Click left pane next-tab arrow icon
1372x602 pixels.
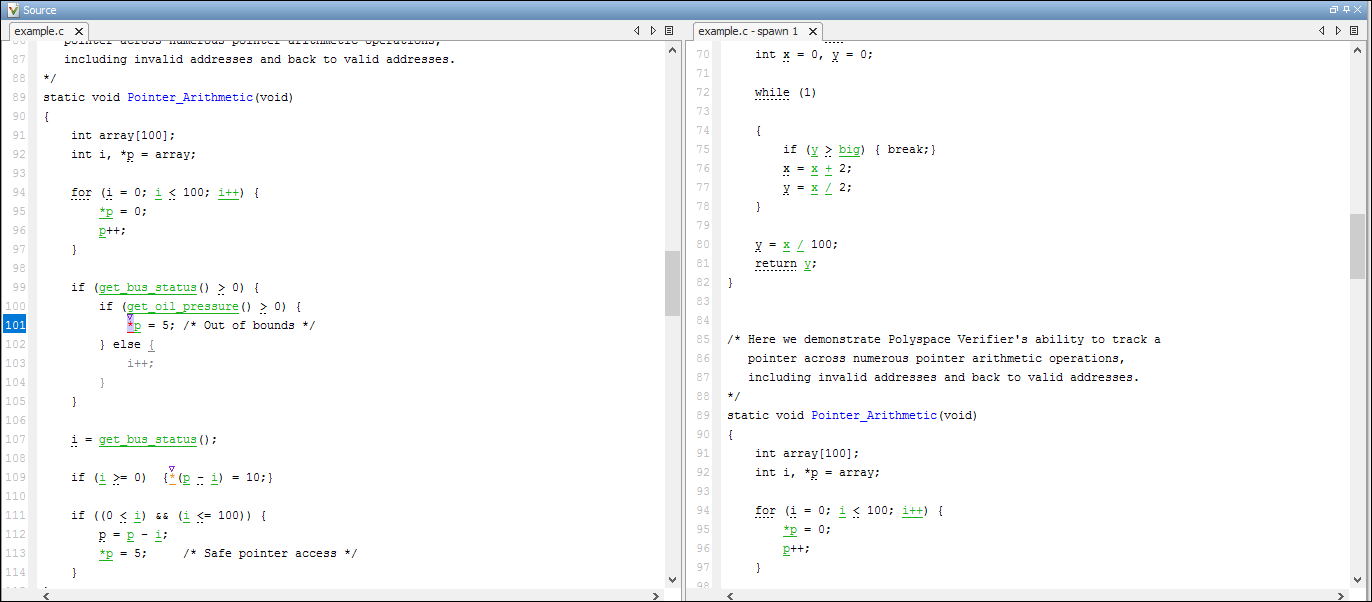click(653, 31)
